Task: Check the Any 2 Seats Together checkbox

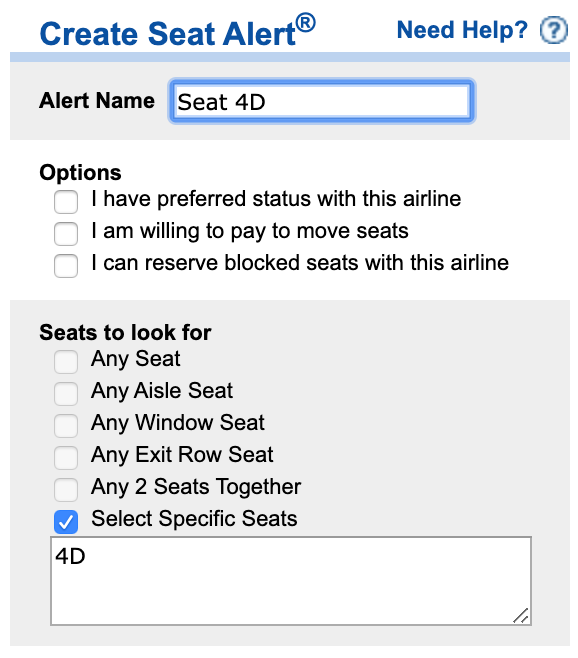Action: pyautogui.click(x=66, y=489)
